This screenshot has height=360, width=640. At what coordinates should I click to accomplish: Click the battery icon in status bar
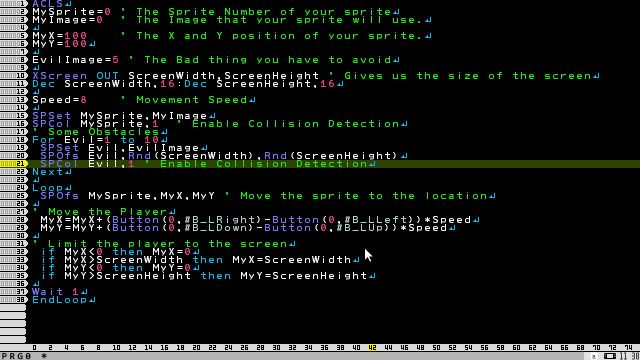[x=610, y=356]
